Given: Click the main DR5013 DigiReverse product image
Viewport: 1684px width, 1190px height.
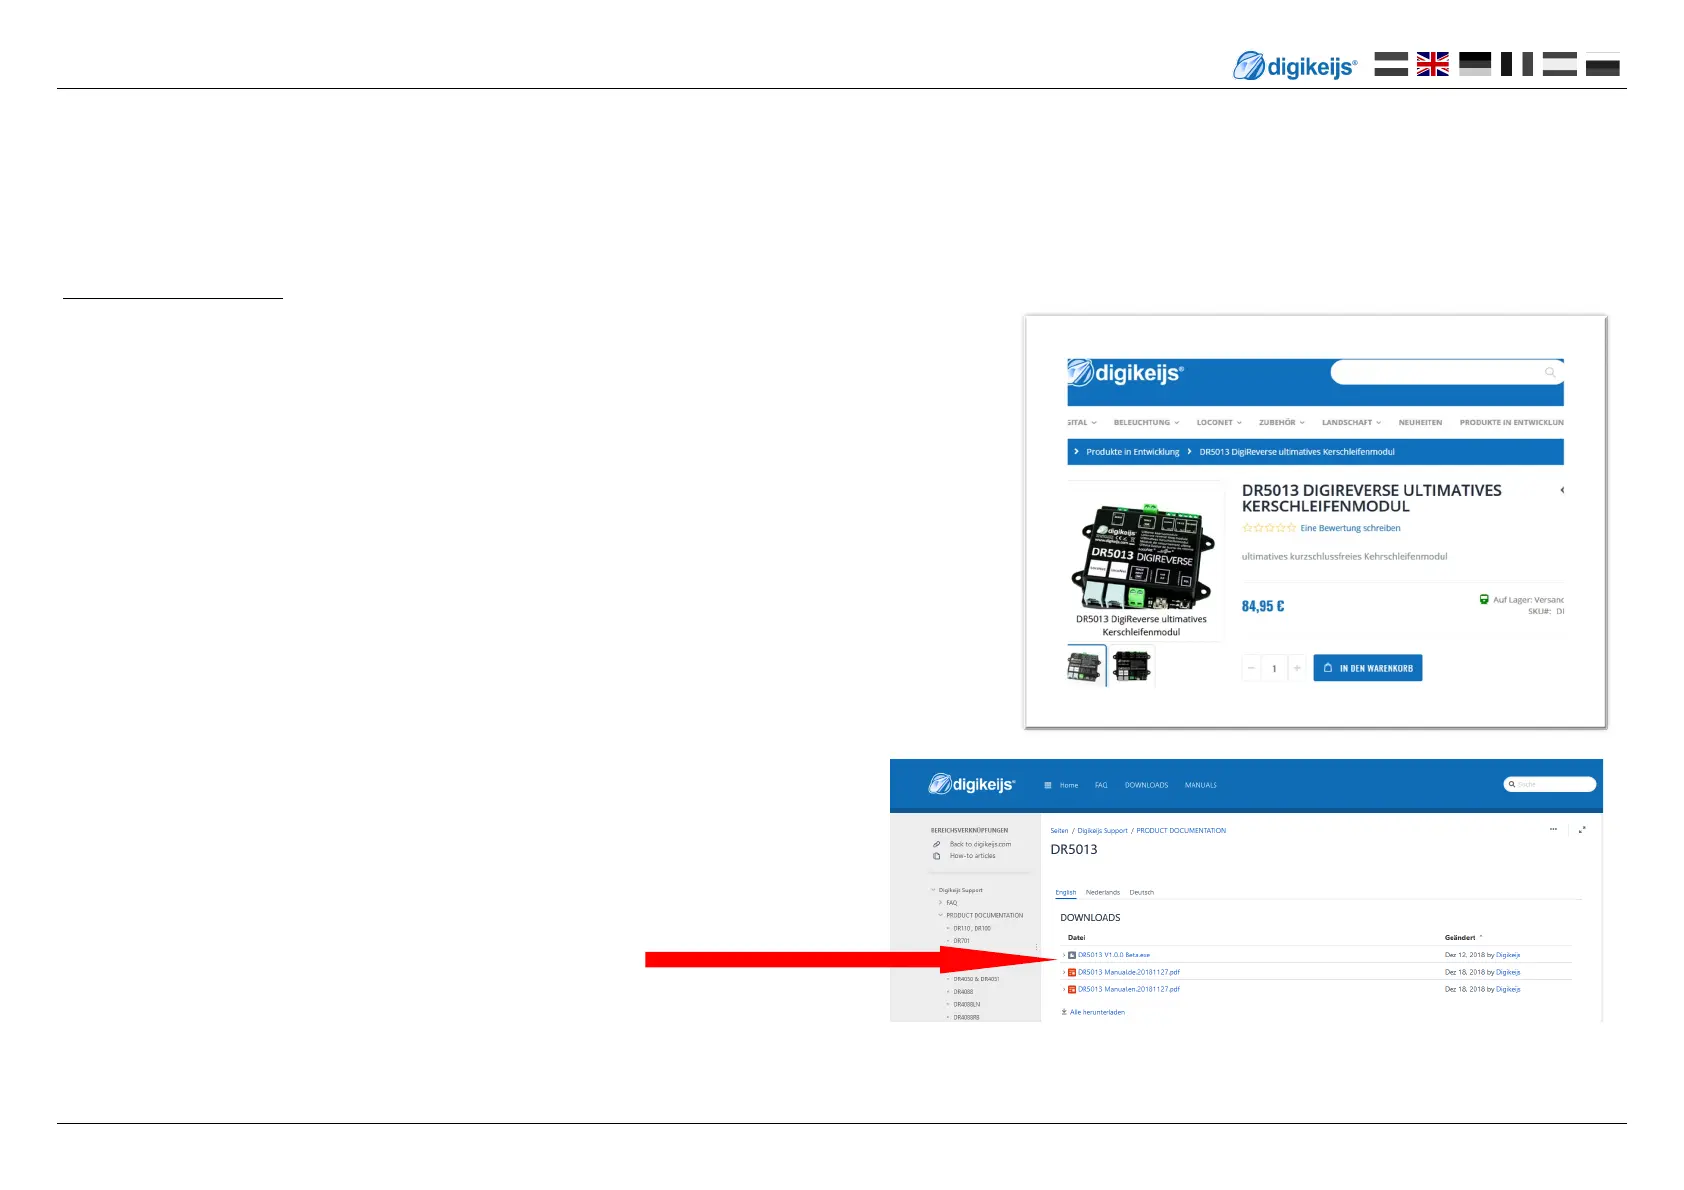Looking at the screenshot, I should click(x=1142, y=556).
